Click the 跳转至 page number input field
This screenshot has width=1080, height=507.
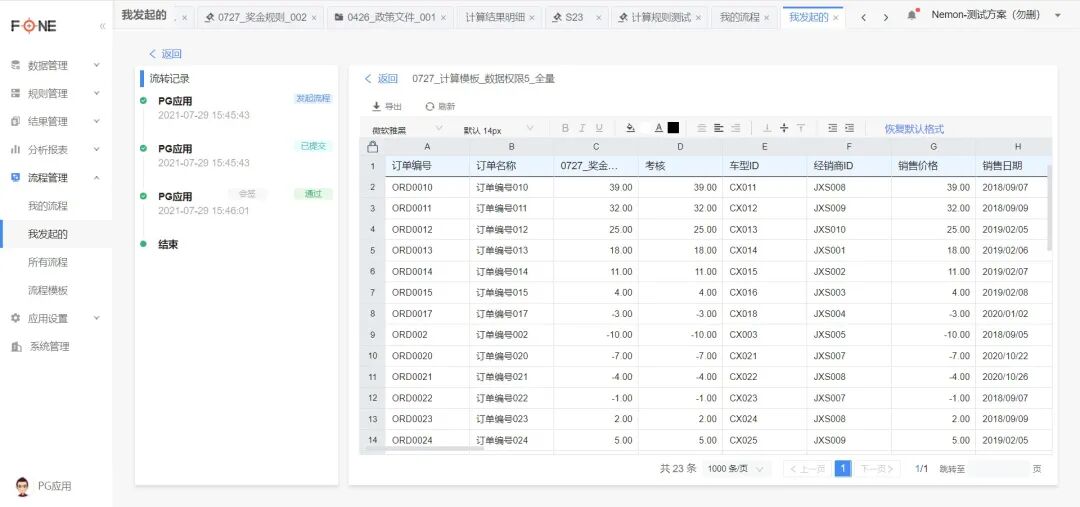[999, 468]
